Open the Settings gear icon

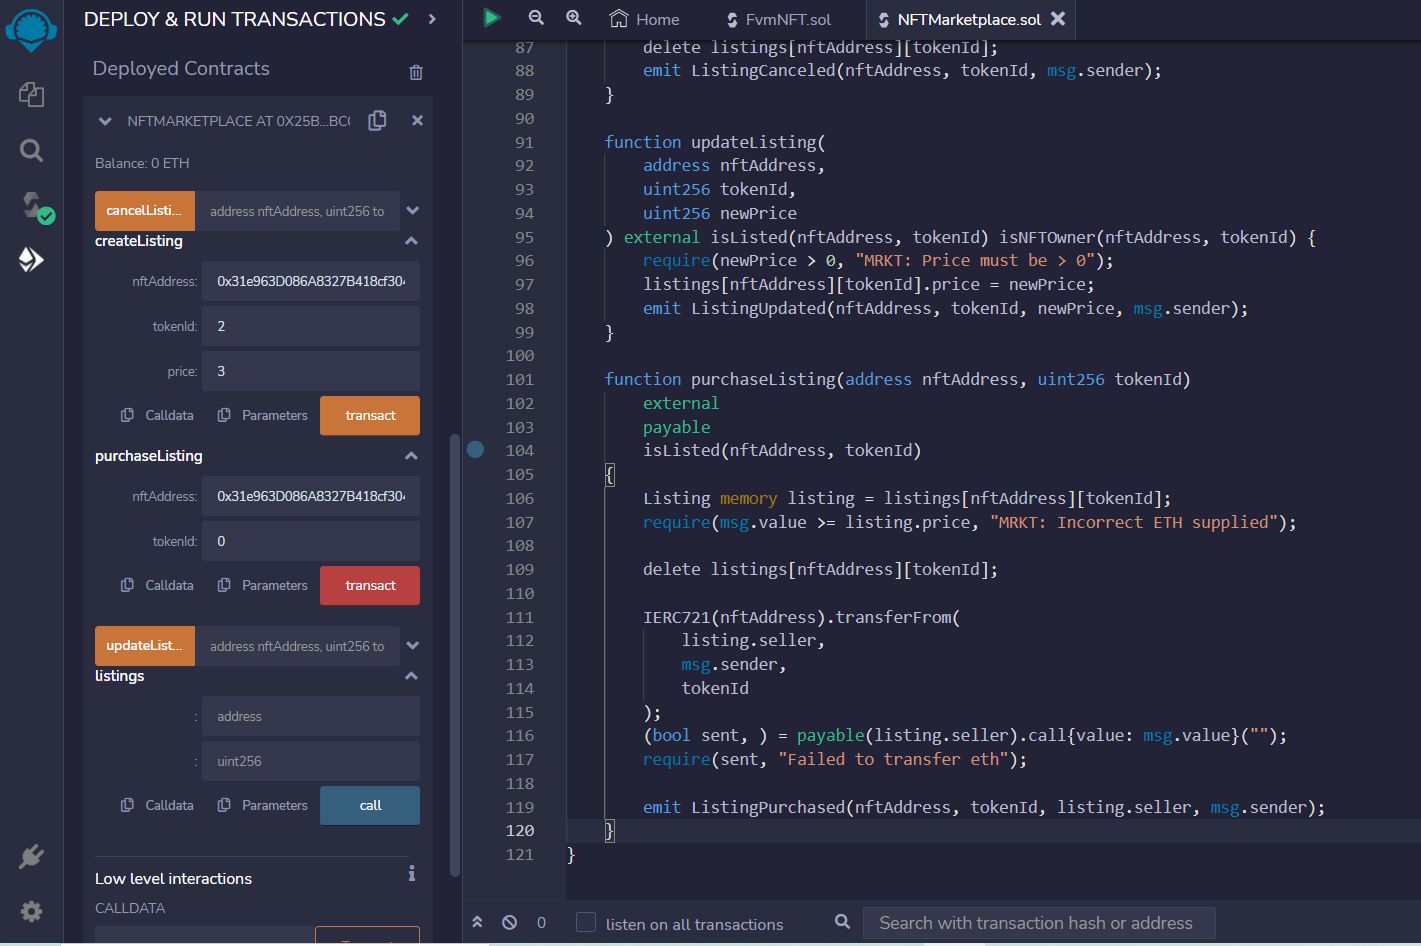point(31,911)
